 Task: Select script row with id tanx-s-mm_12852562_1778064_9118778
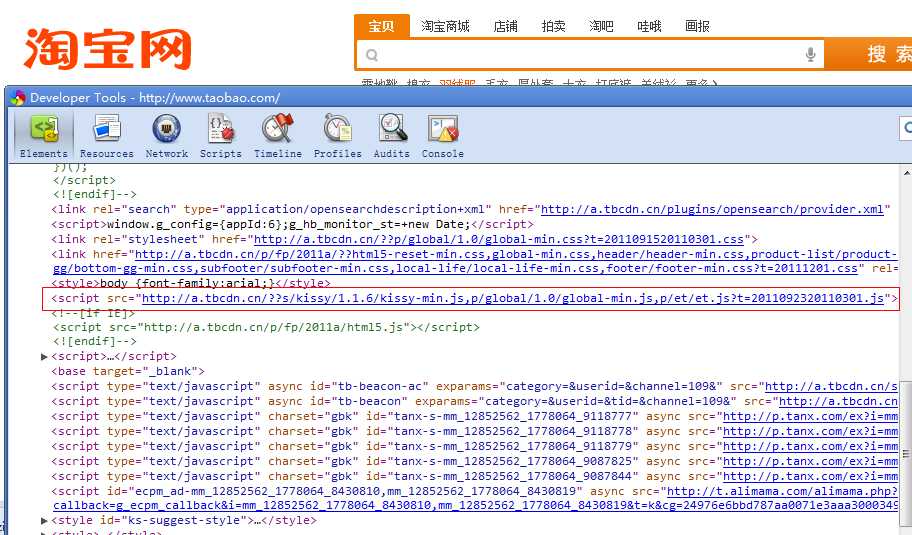(475, 431)
